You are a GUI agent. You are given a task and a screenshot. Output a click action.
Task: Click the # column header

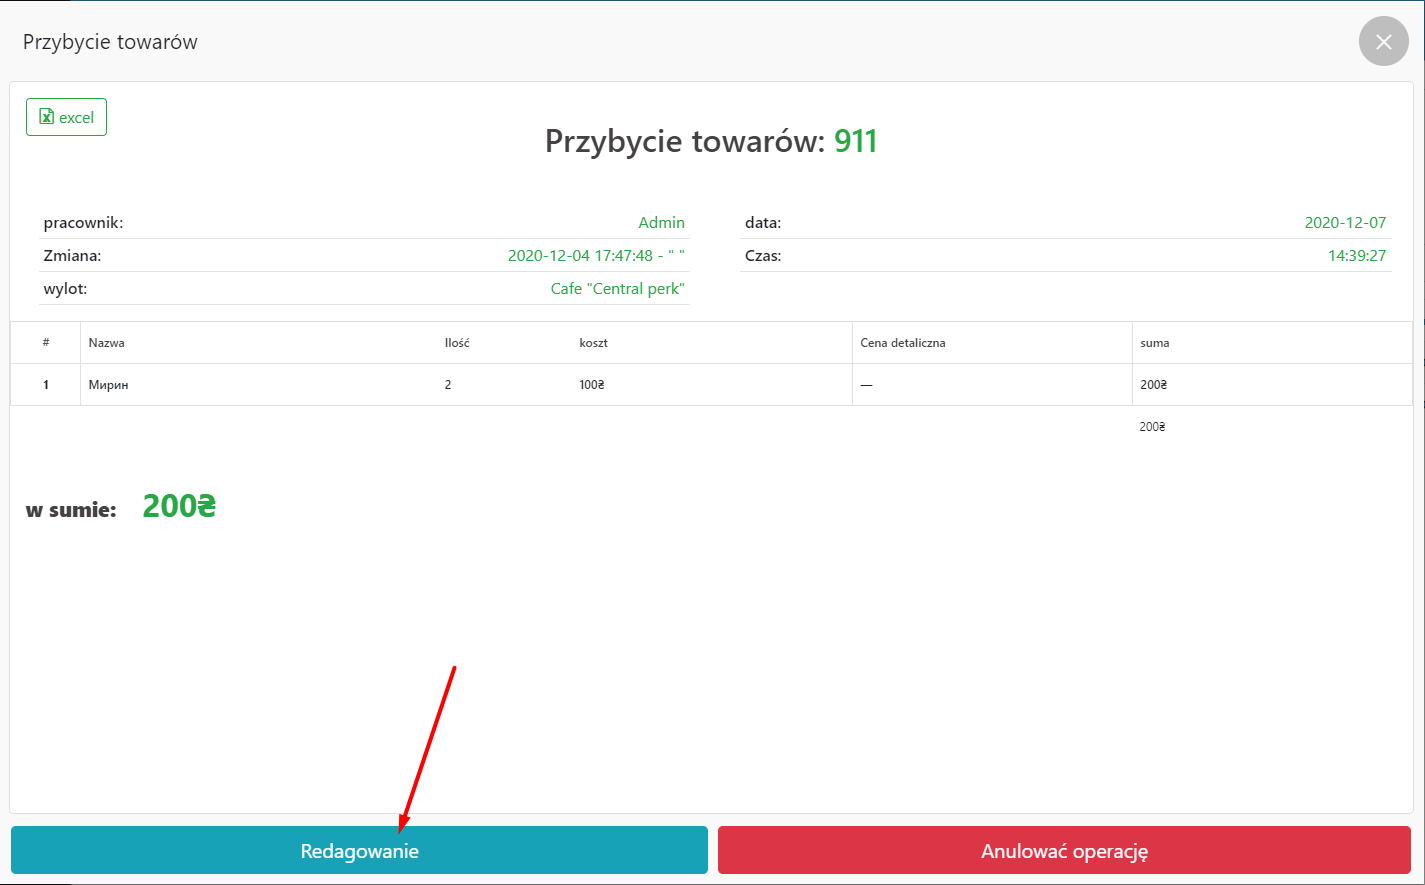[x=46, y=343]
